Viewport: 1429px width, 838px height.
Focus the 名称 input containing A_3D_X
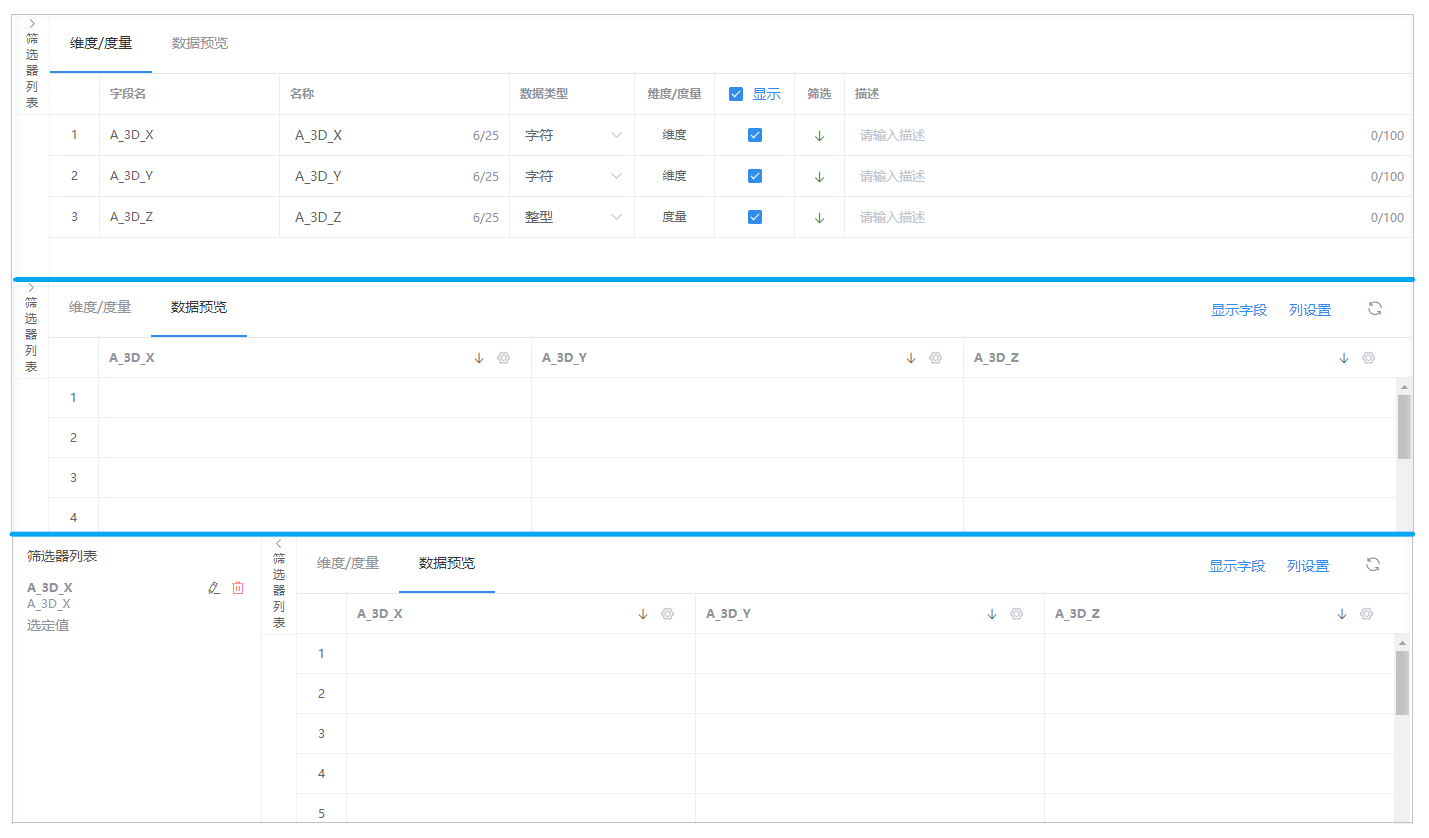395,135
